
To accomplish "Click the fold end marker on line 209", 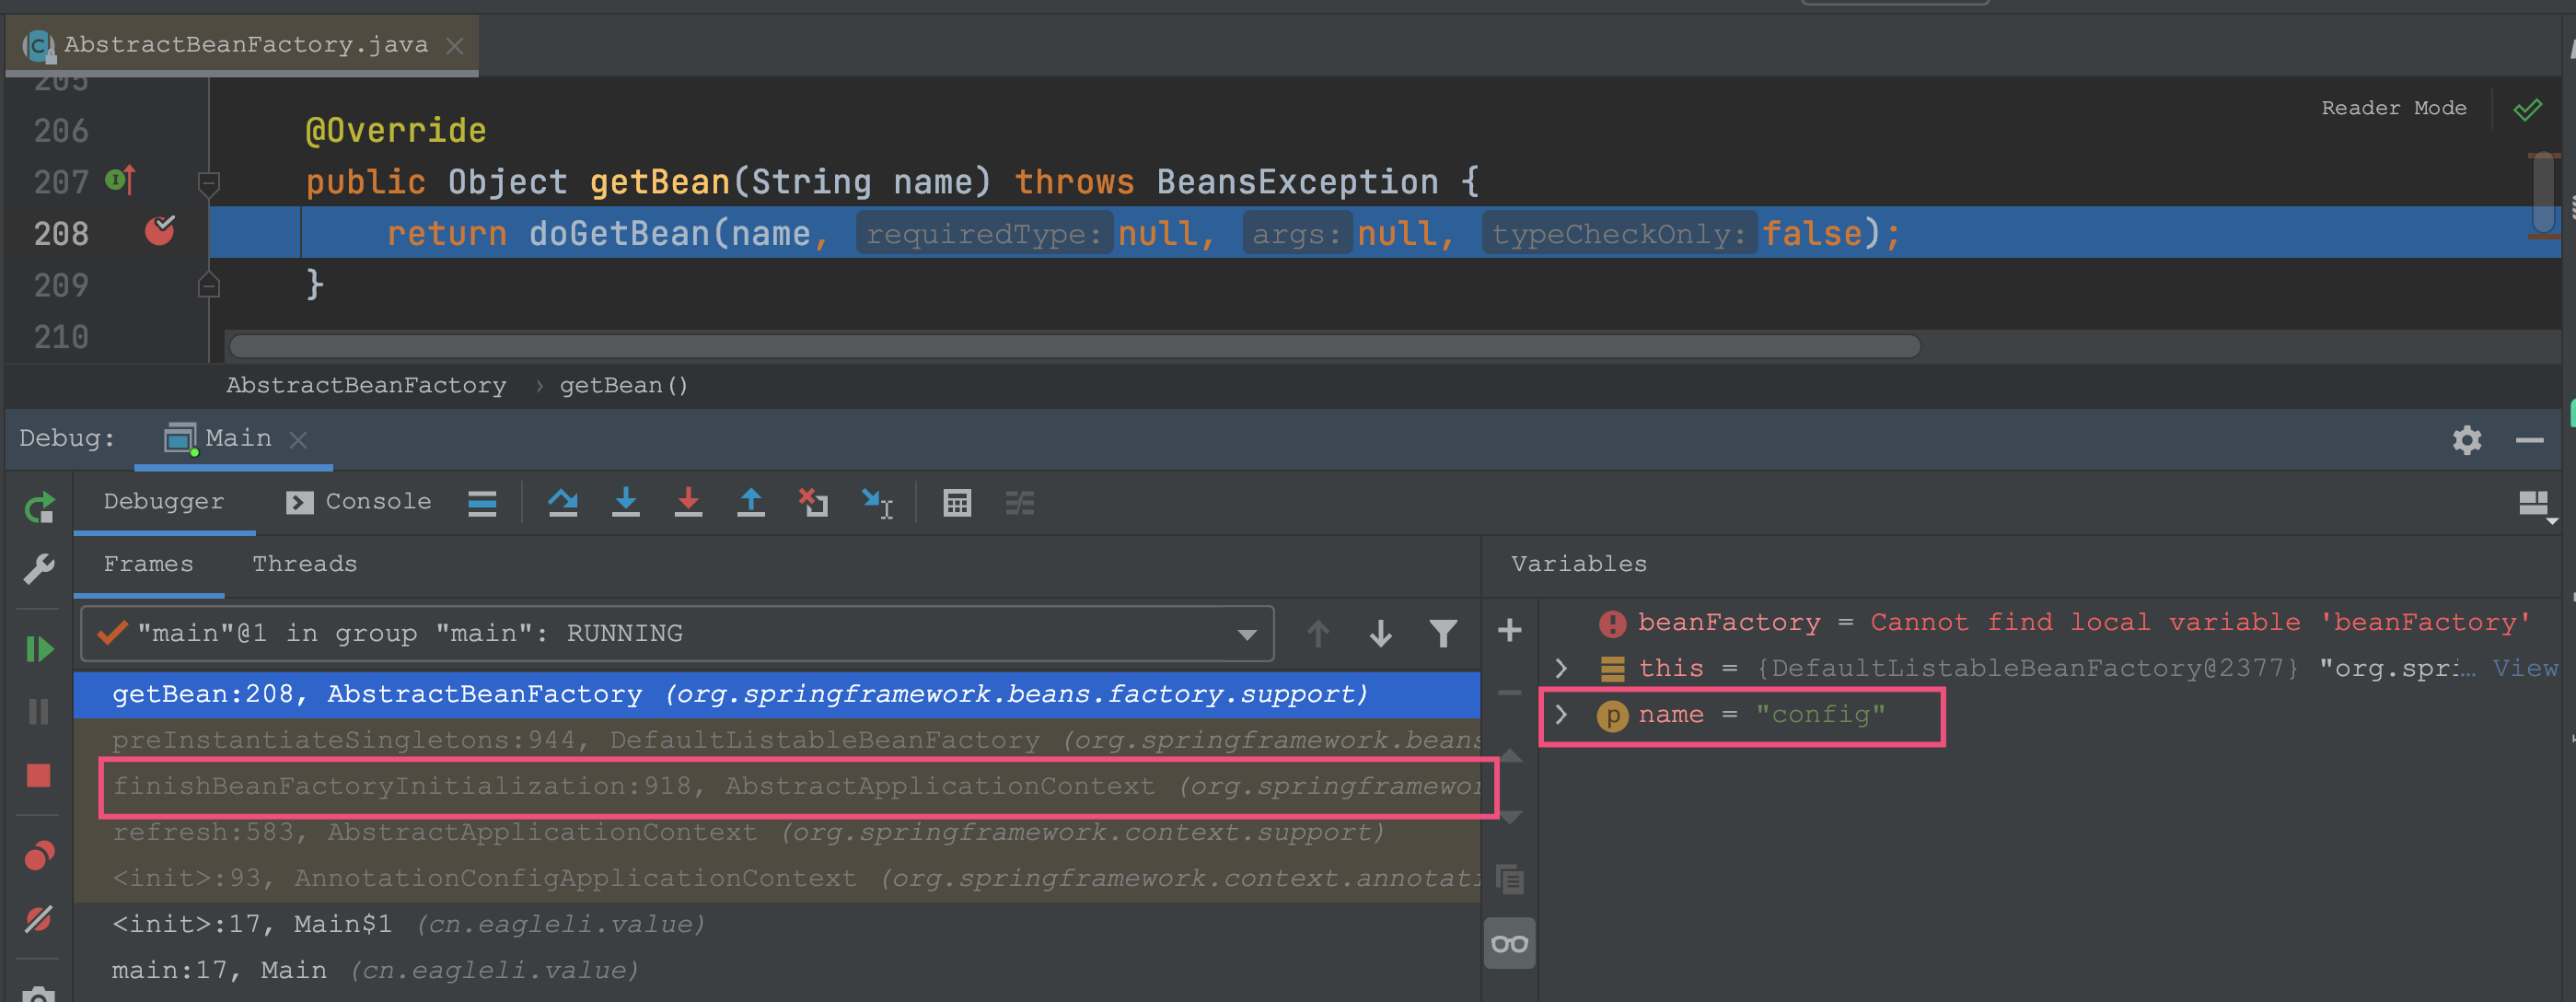I will coord(209,285).
